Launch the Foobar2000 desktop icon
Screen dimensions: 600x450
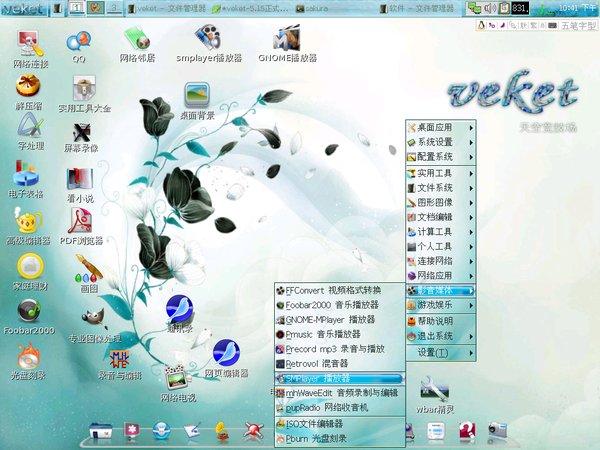[29, 311]
